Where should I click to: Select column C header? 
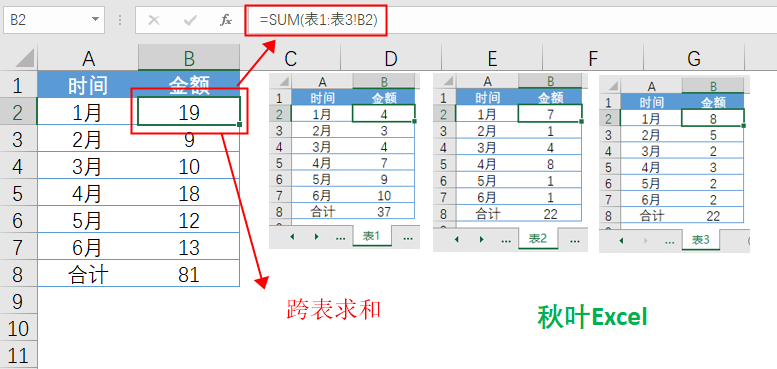[290, 58]
